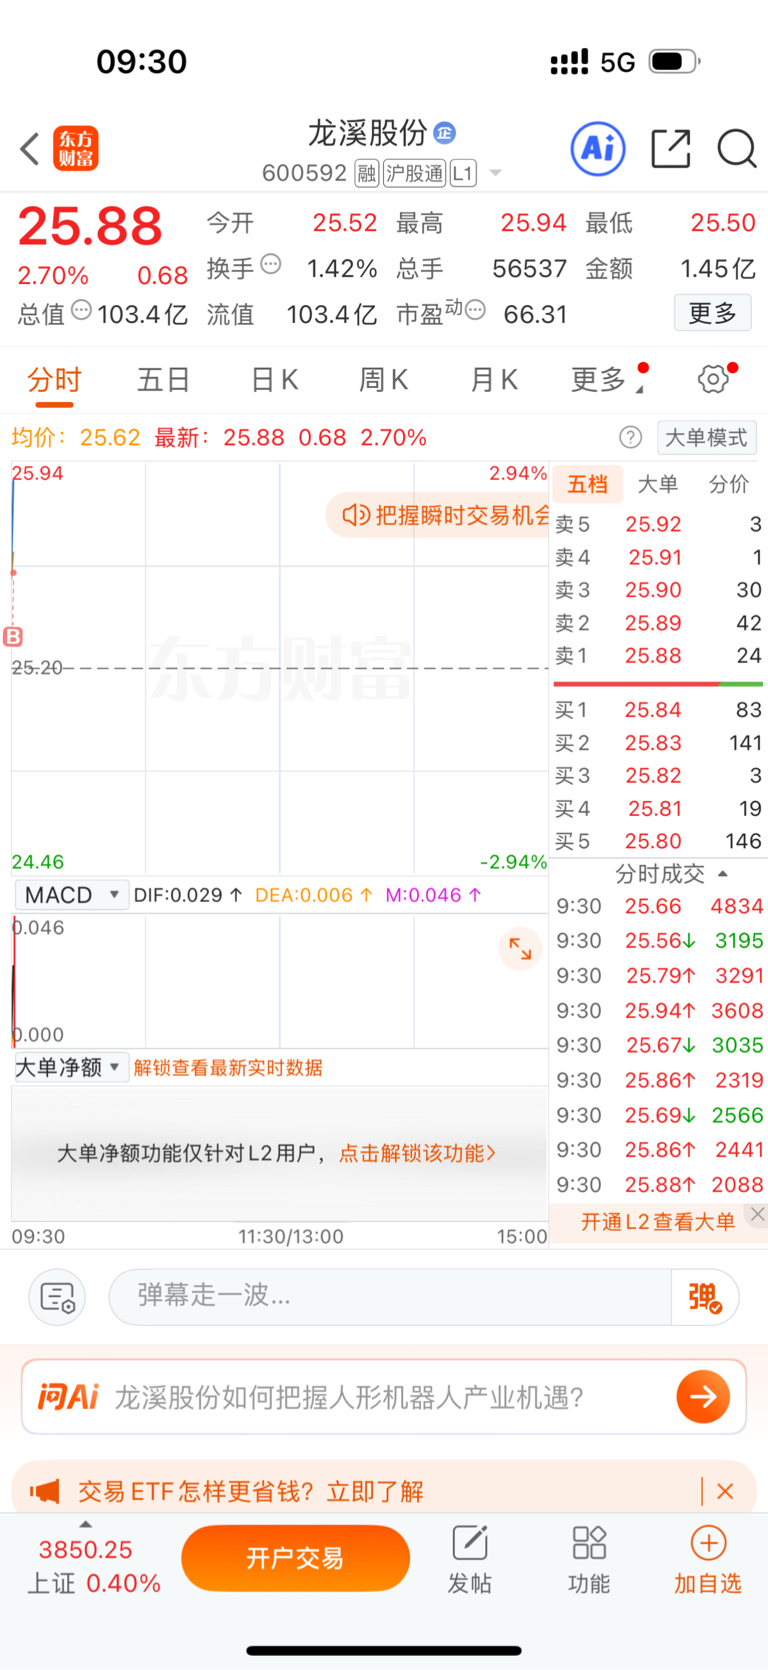Tap the 9:30 25.66 4834 trade row
The height and width of the screenshot is (1670, 768).
pyautogui.click(x=659, y=906)
